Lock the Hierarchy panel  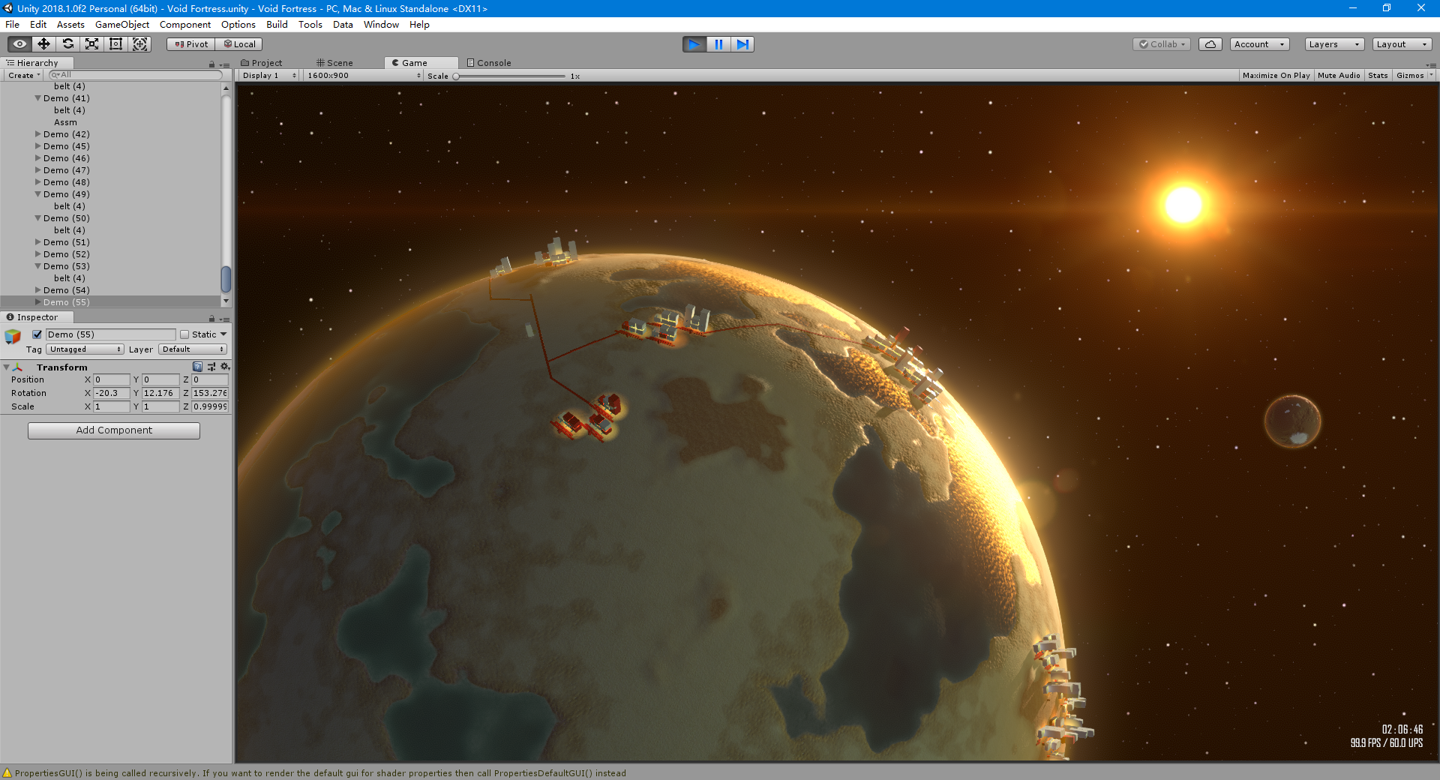coord(212,63)
